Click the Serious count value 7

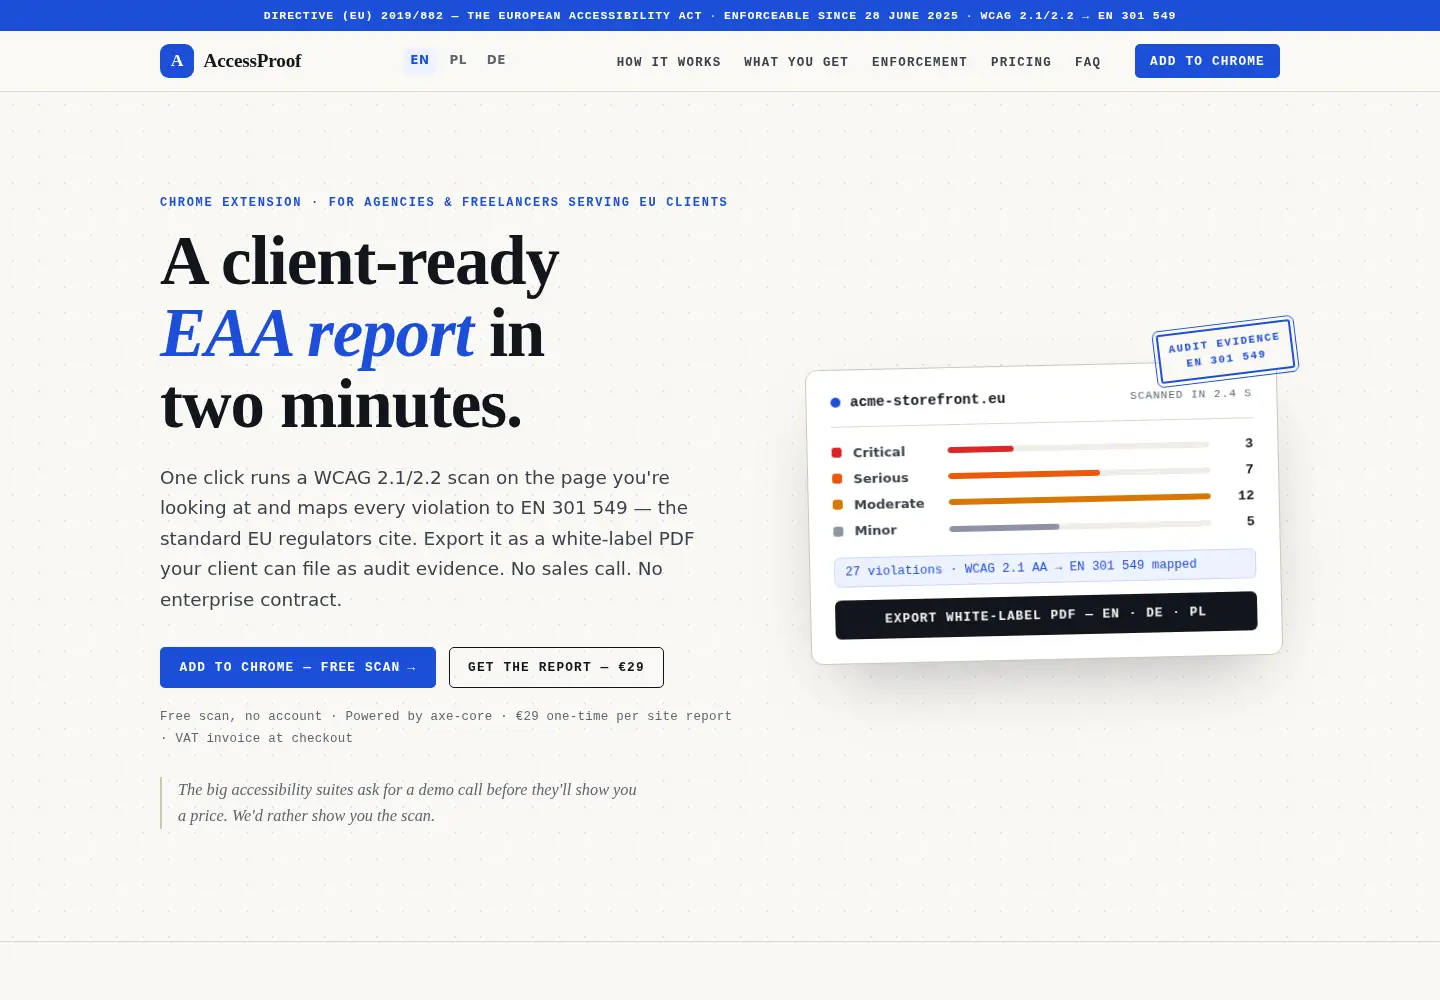click(1249, 469)
